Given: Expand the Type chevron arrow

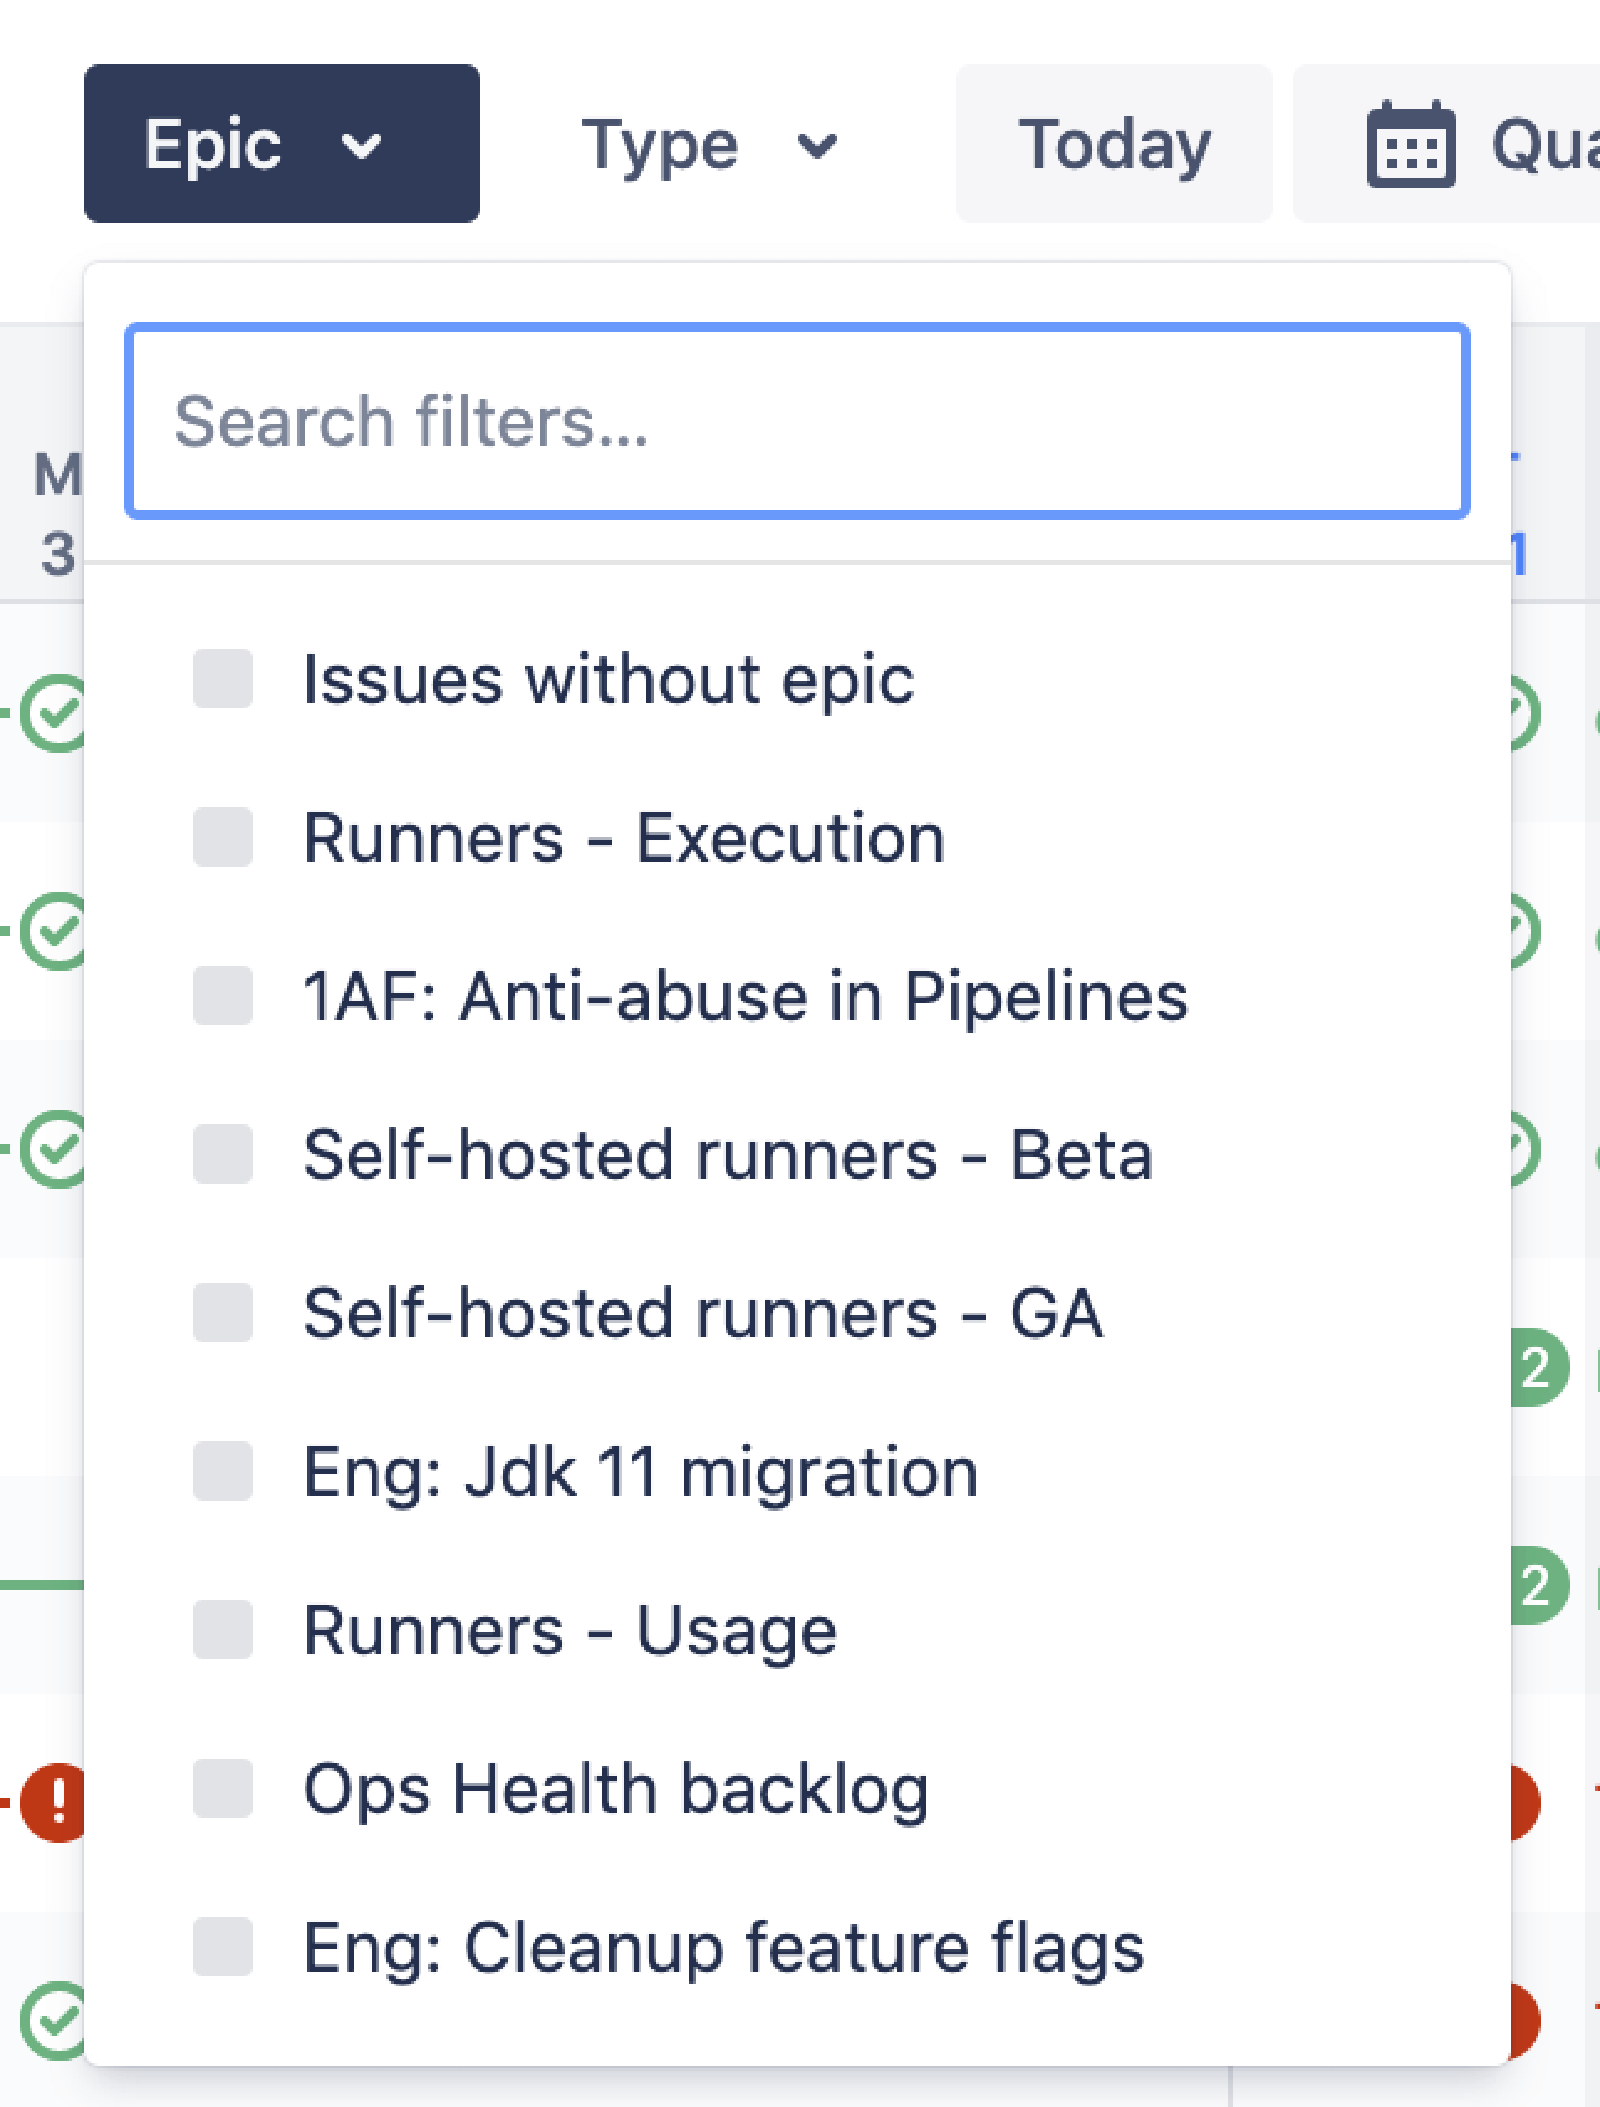Looking at the screenshot, I should [816, 146].
